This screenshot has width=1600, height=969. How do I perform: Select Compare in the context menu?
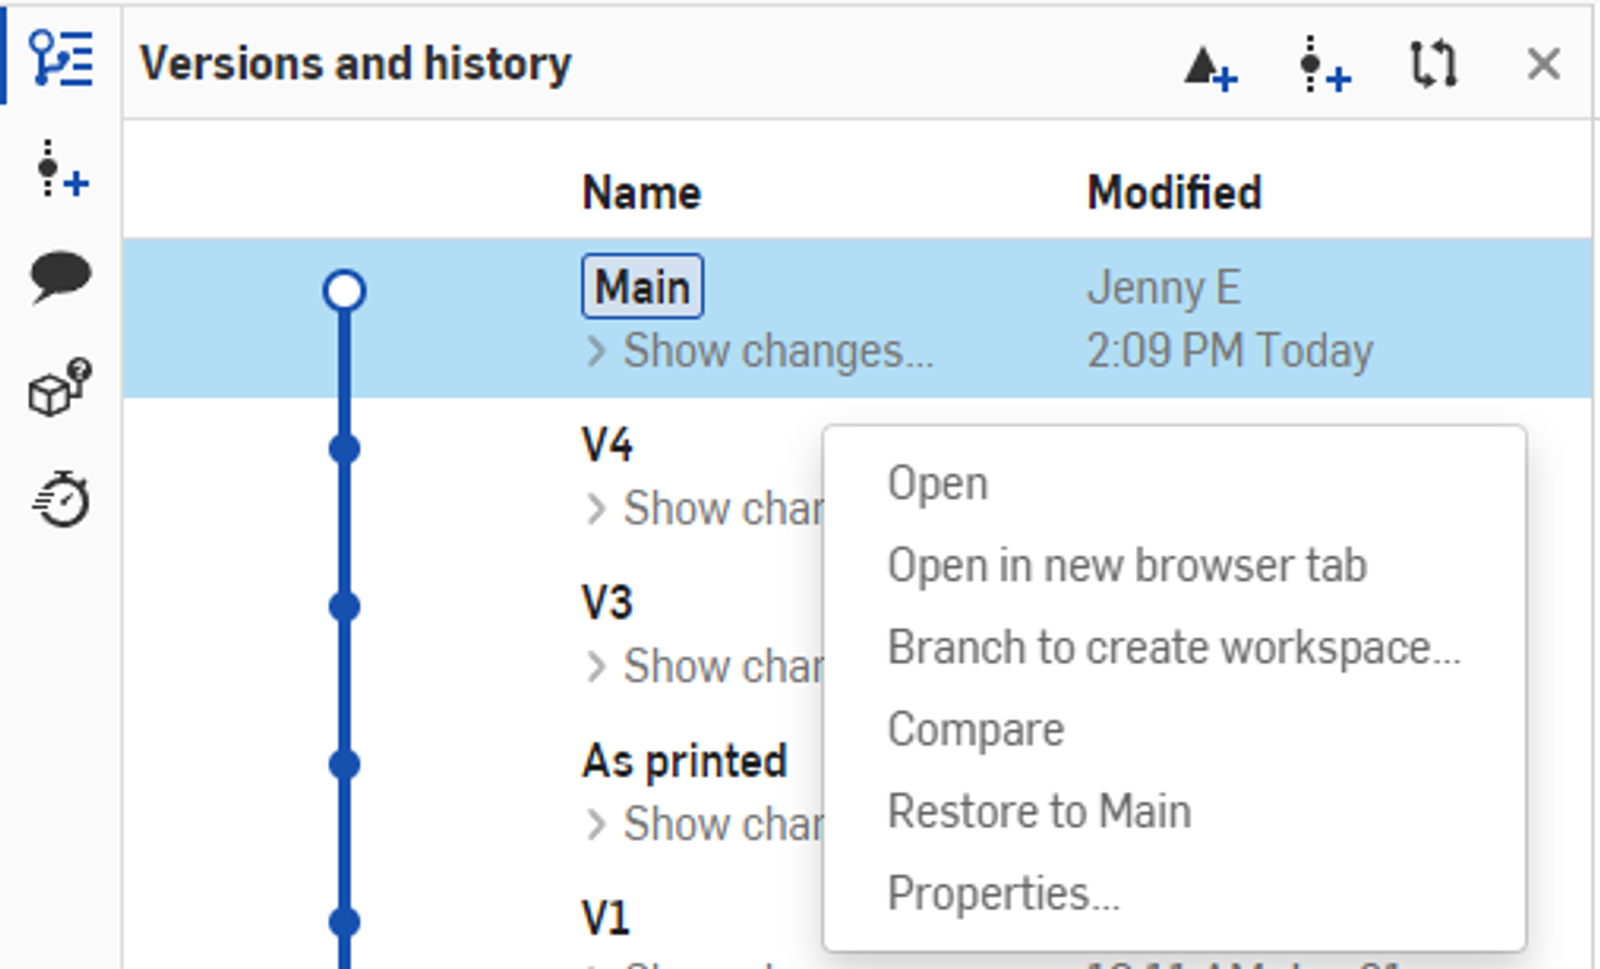point(975,730)
